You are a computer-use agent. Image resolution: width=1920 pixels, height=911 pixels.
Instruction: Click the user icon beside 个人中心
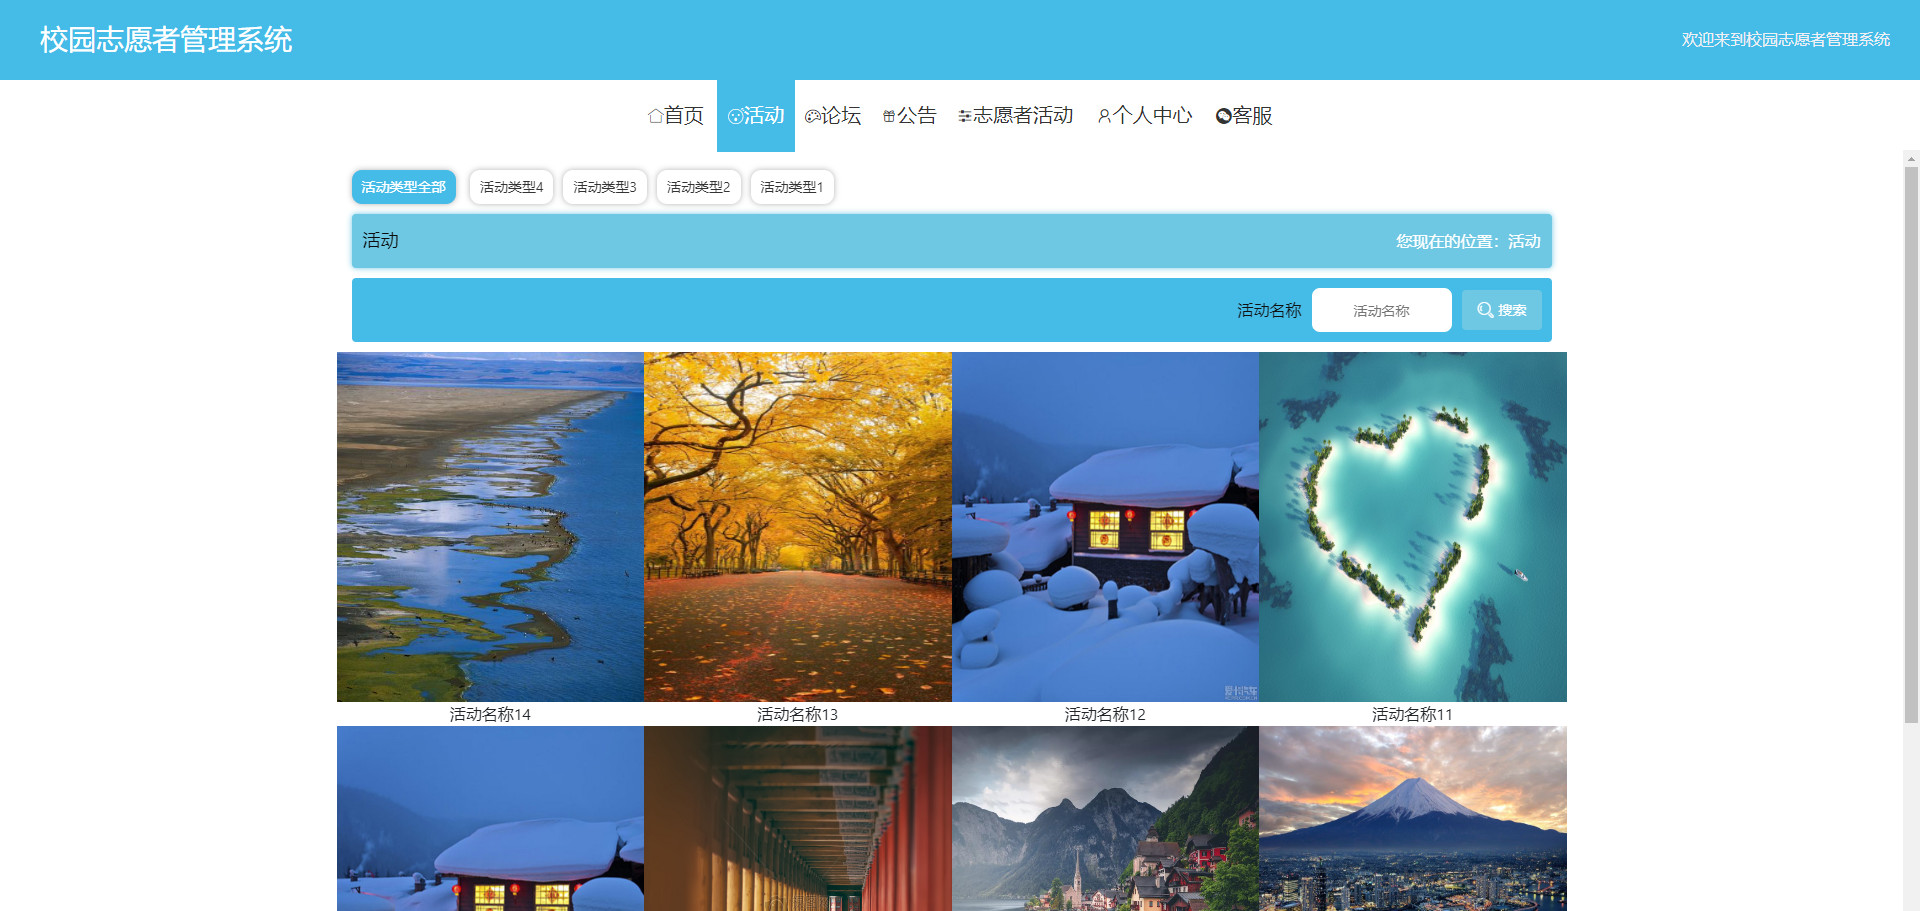click(1104, 116)
